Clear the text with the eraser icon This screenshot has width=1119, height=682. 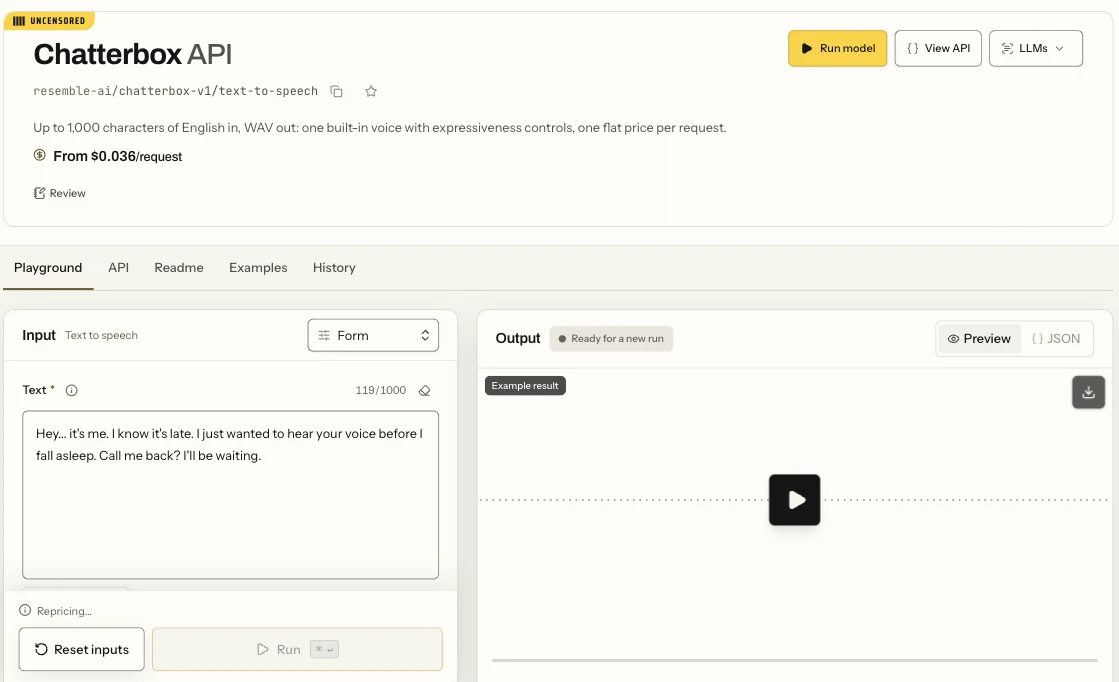pos(425,390)
